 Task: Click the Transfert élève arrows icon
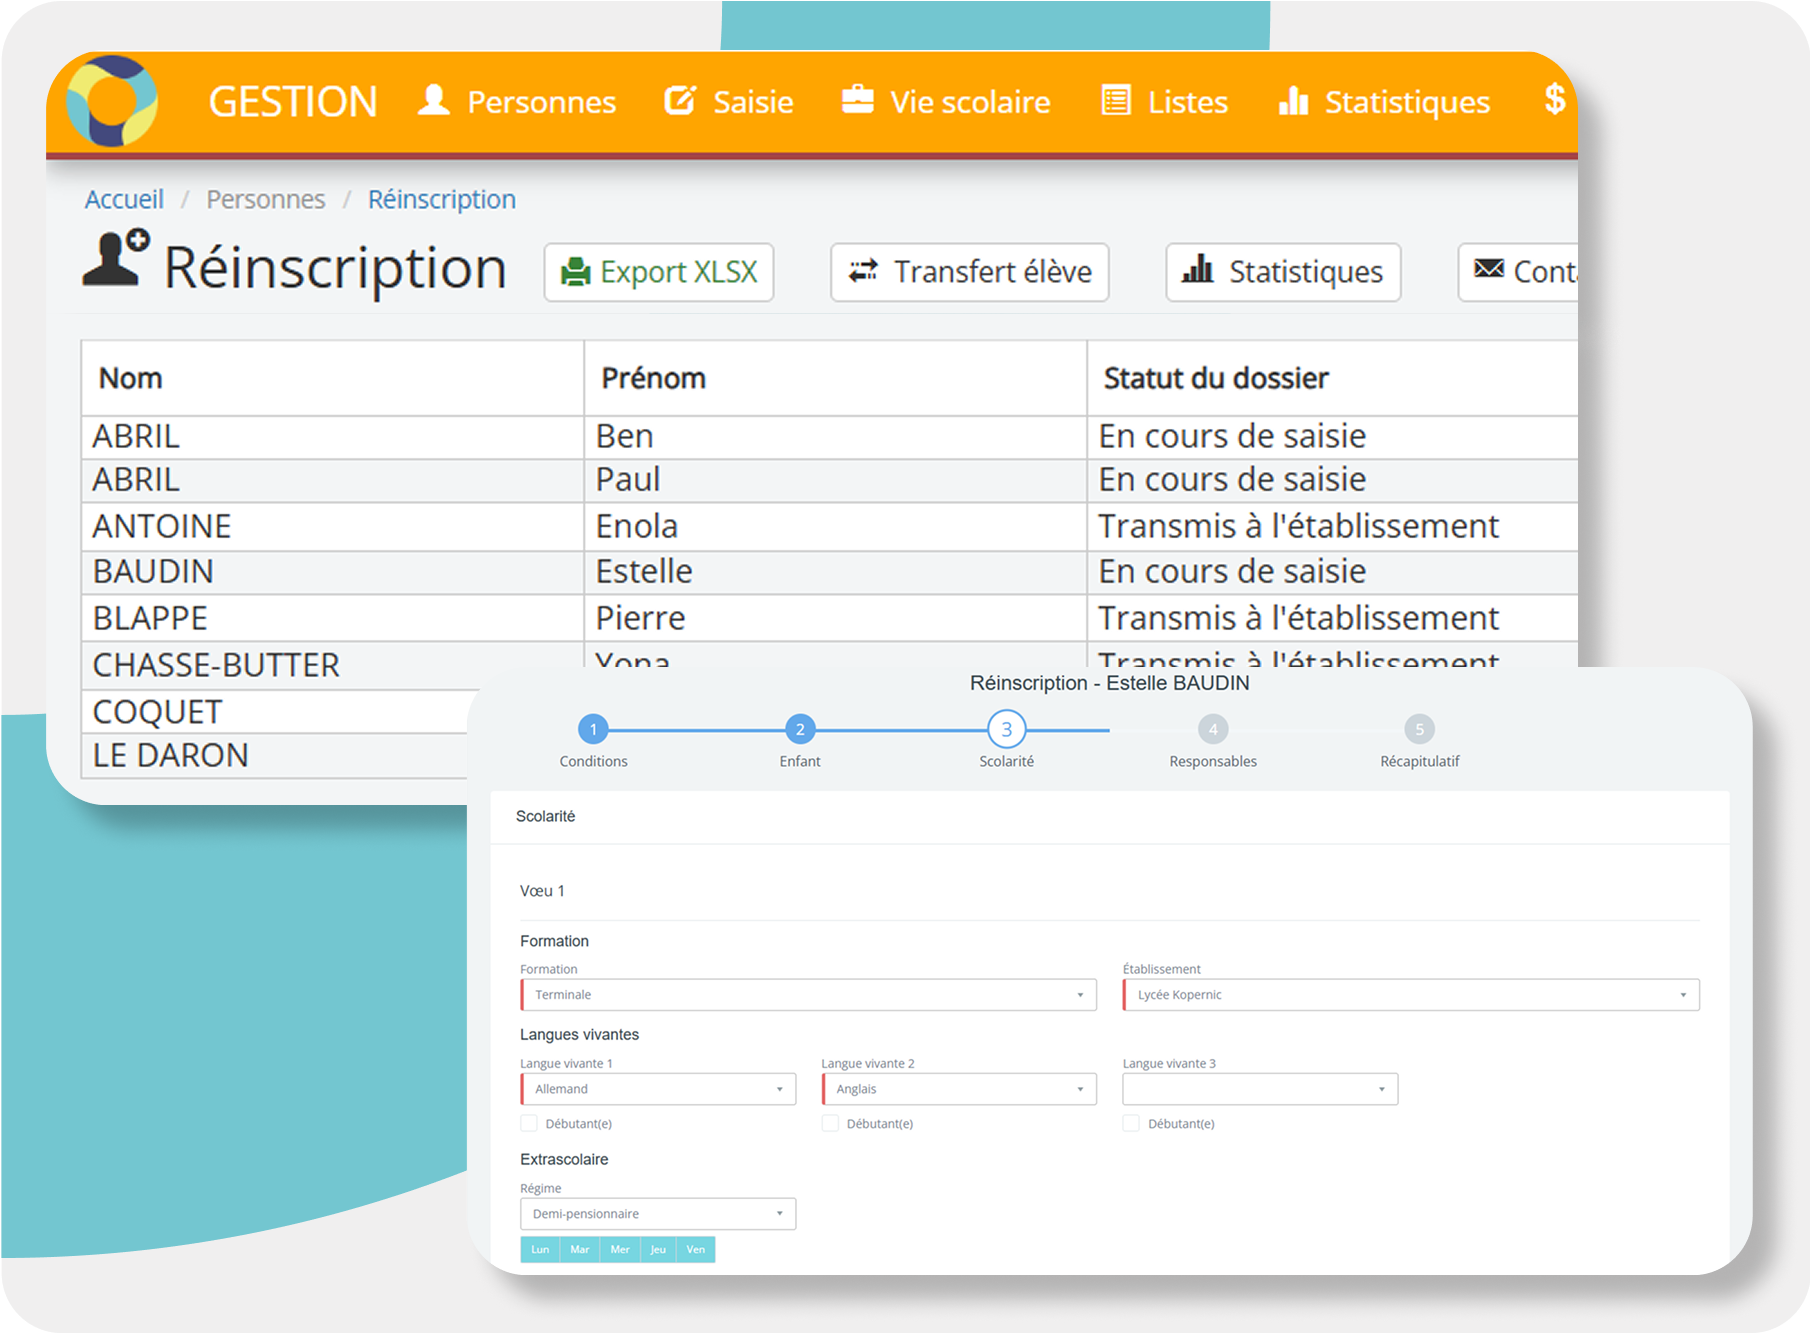coord(863,271)
